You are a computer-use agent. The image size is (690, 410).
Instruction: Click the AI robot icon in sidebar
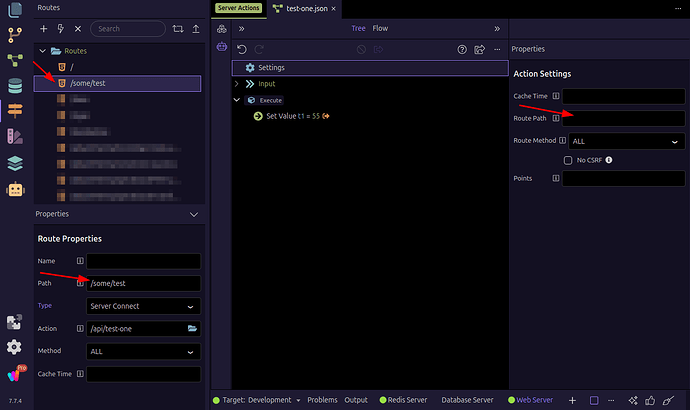[14, 190]
